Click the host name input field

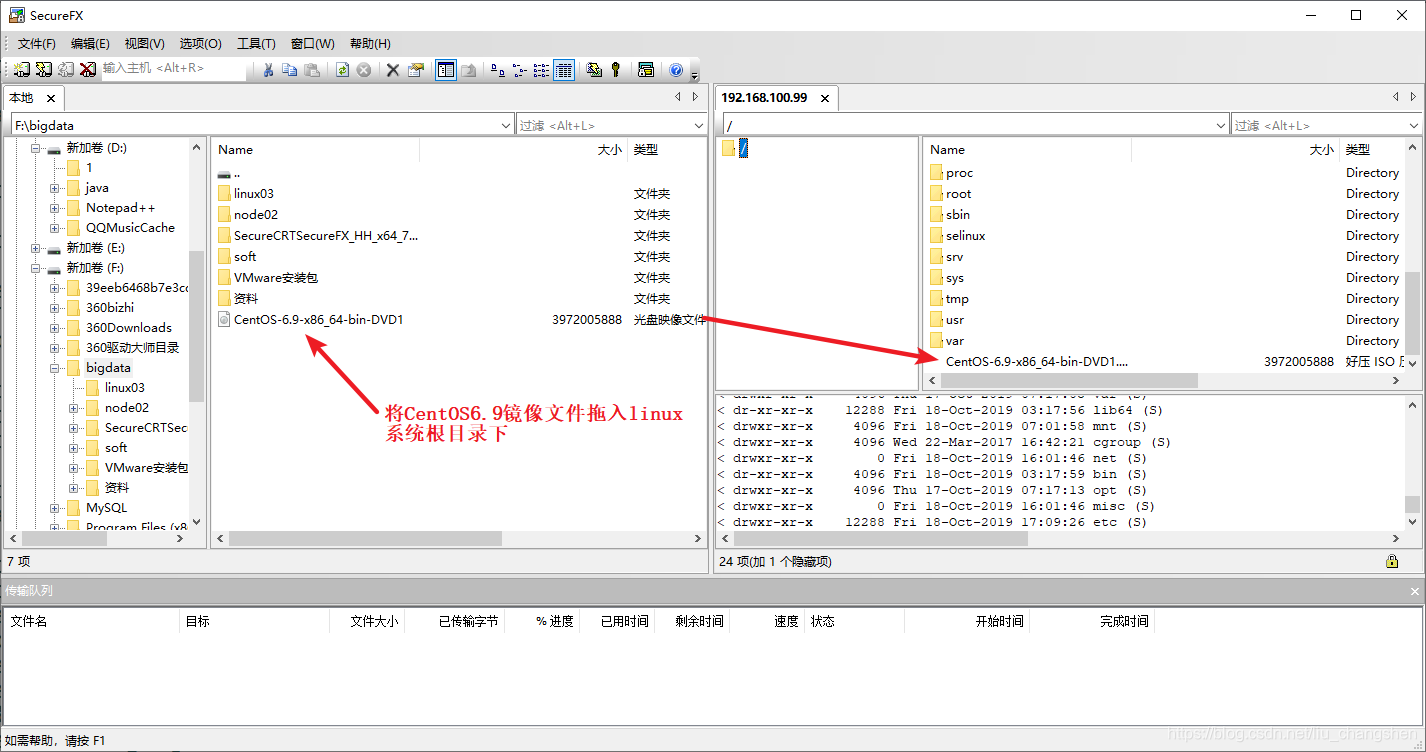pyautogui.click(x=174, y=68)
